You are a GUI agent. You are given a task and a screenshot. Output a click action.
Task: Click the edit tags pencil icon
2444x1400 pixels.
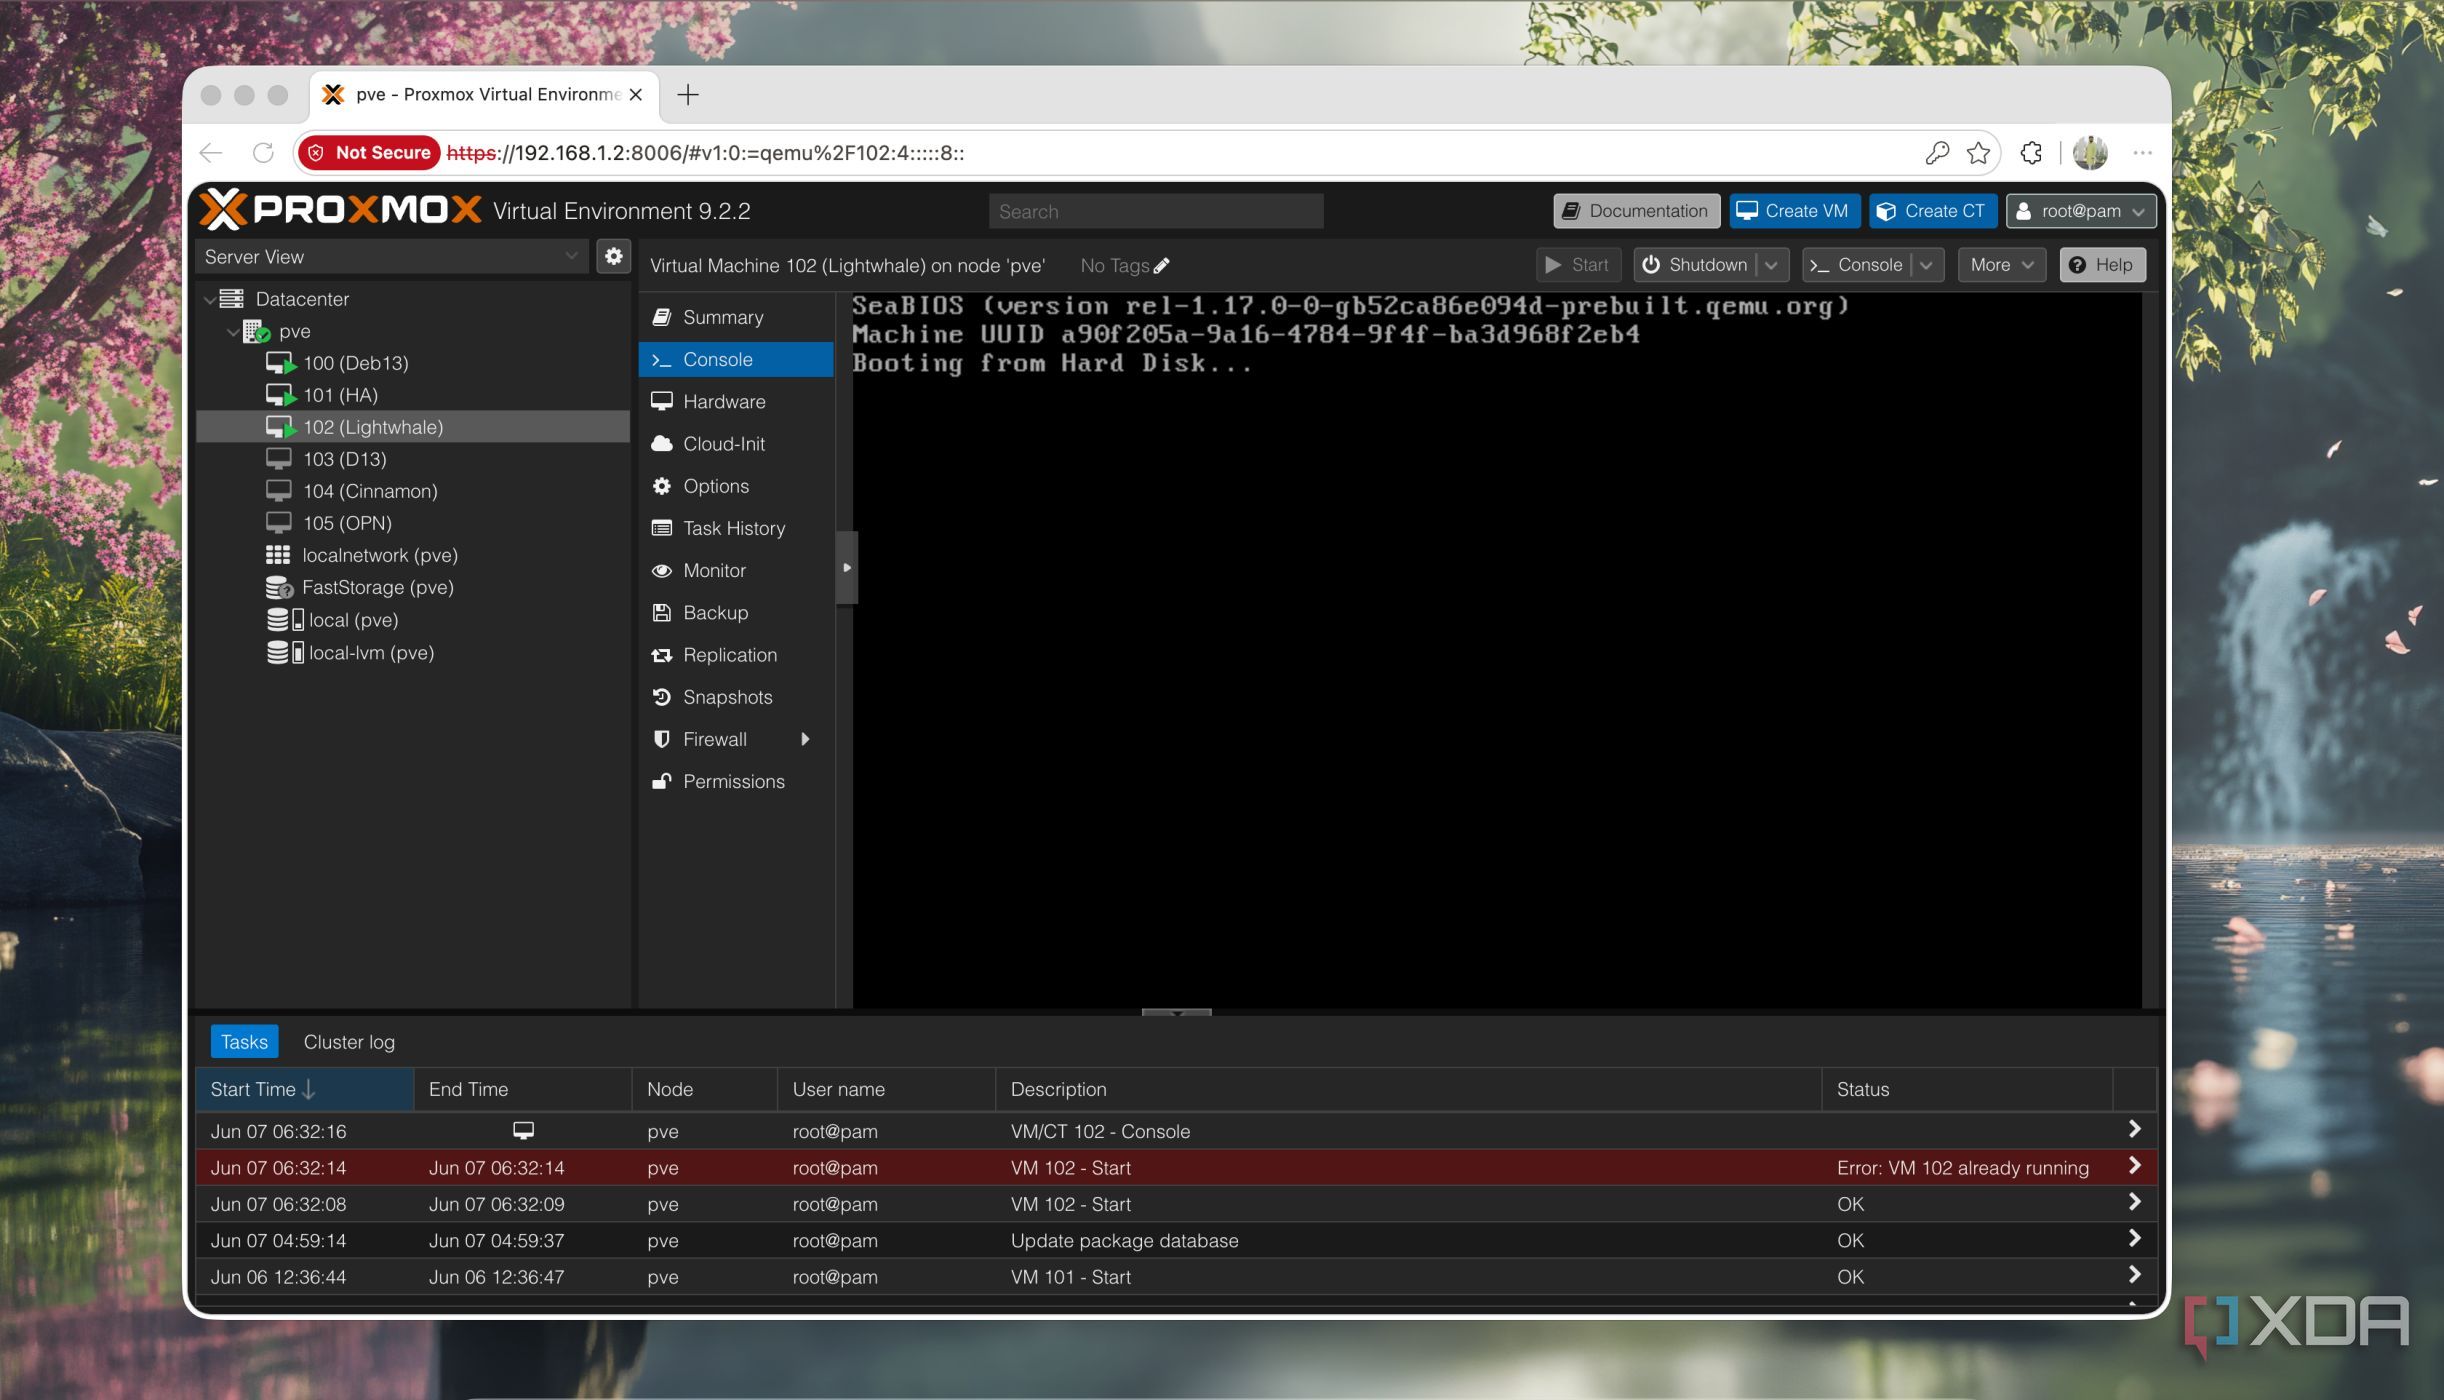pos(1161,266)
